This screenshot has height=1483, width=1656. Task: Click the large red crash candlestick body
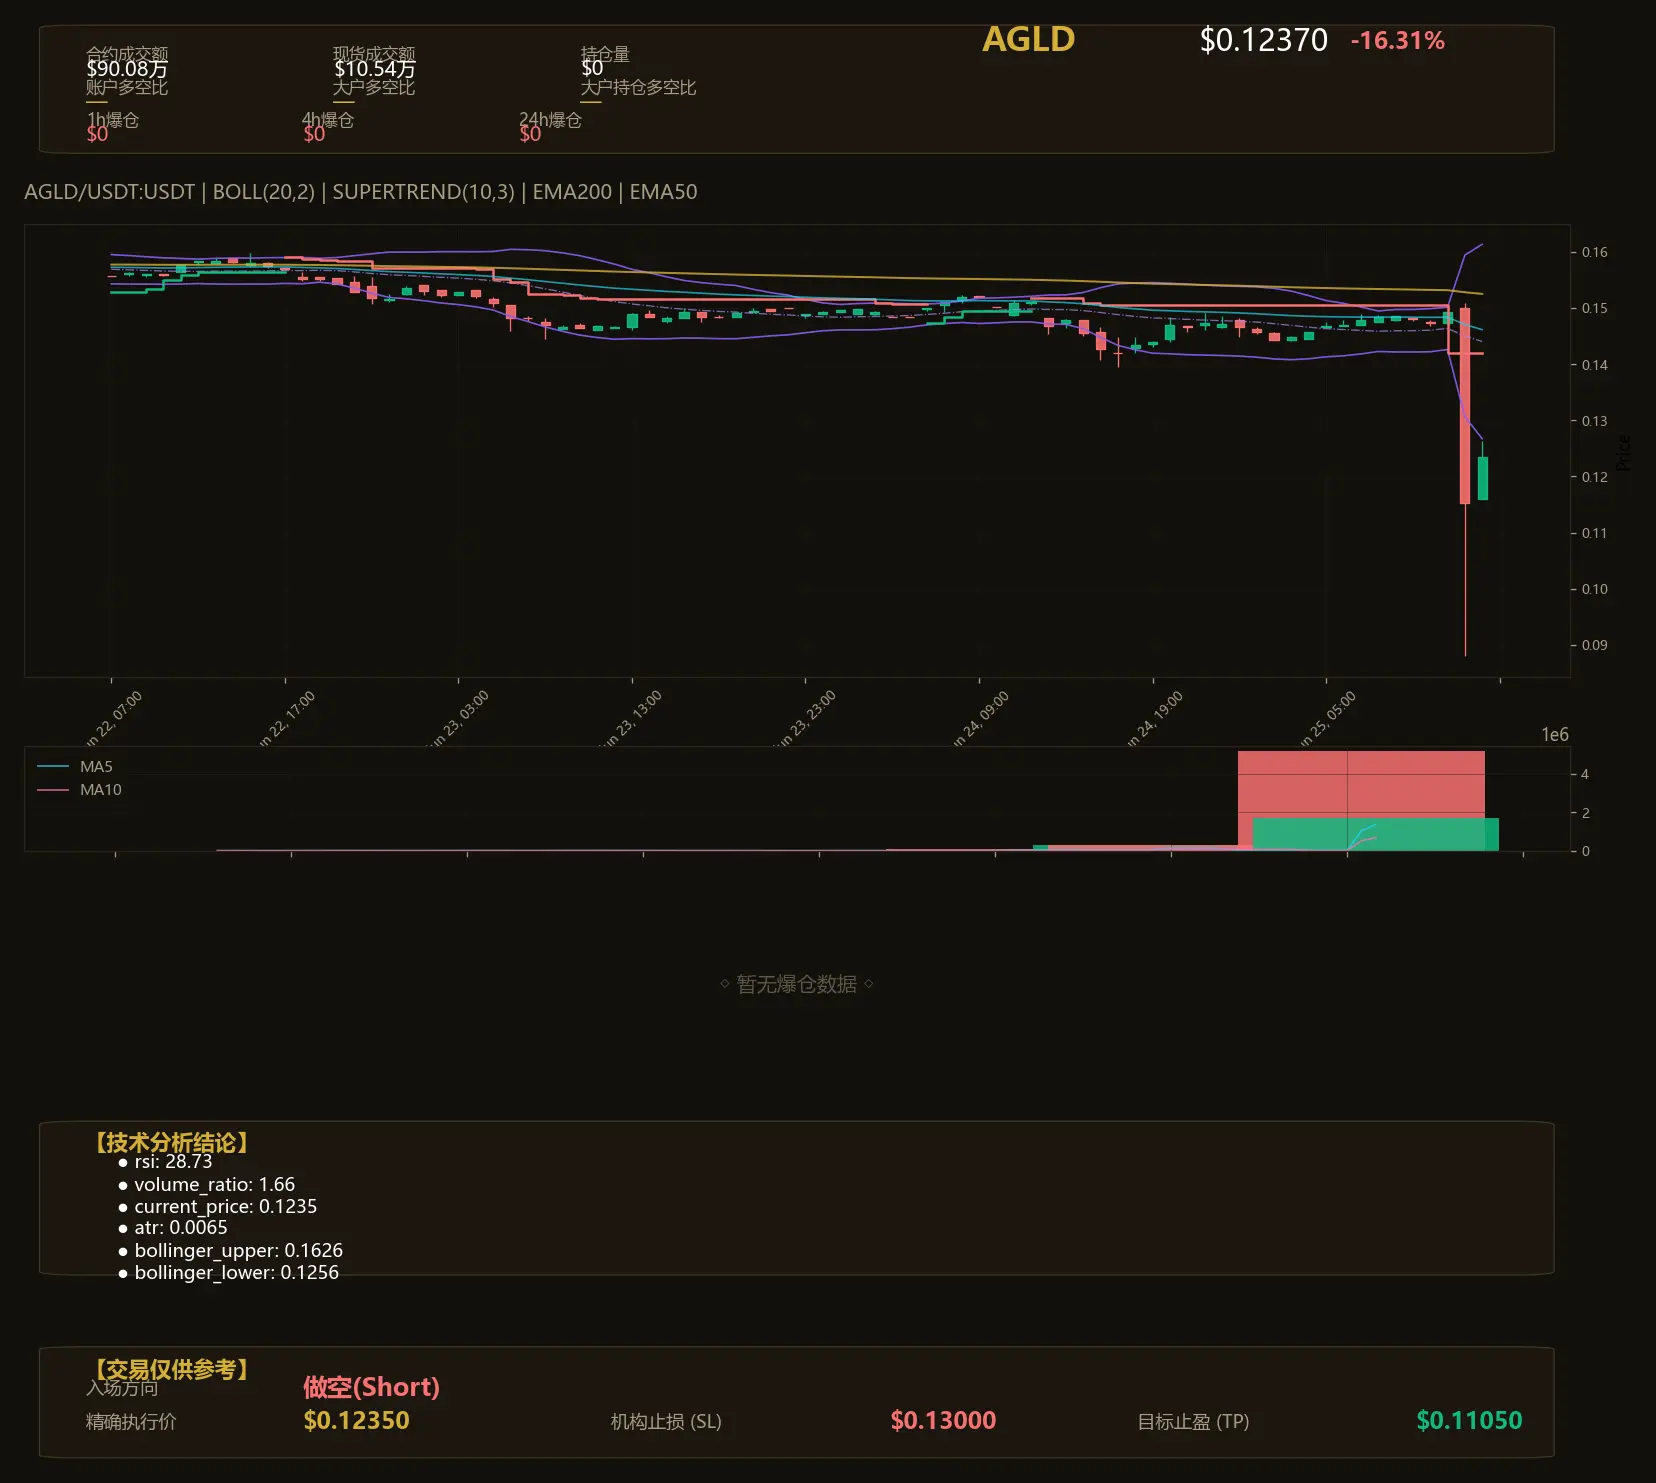pyautogui.click(x=1465, y=405)
